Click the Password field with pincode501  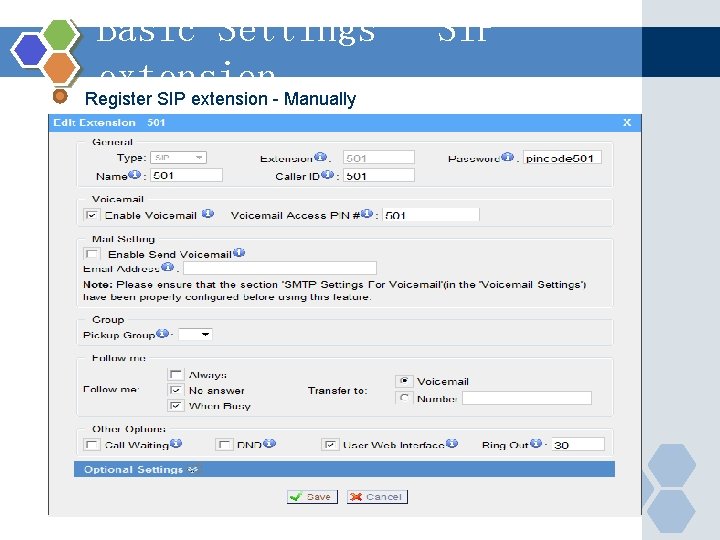(562, 158)
